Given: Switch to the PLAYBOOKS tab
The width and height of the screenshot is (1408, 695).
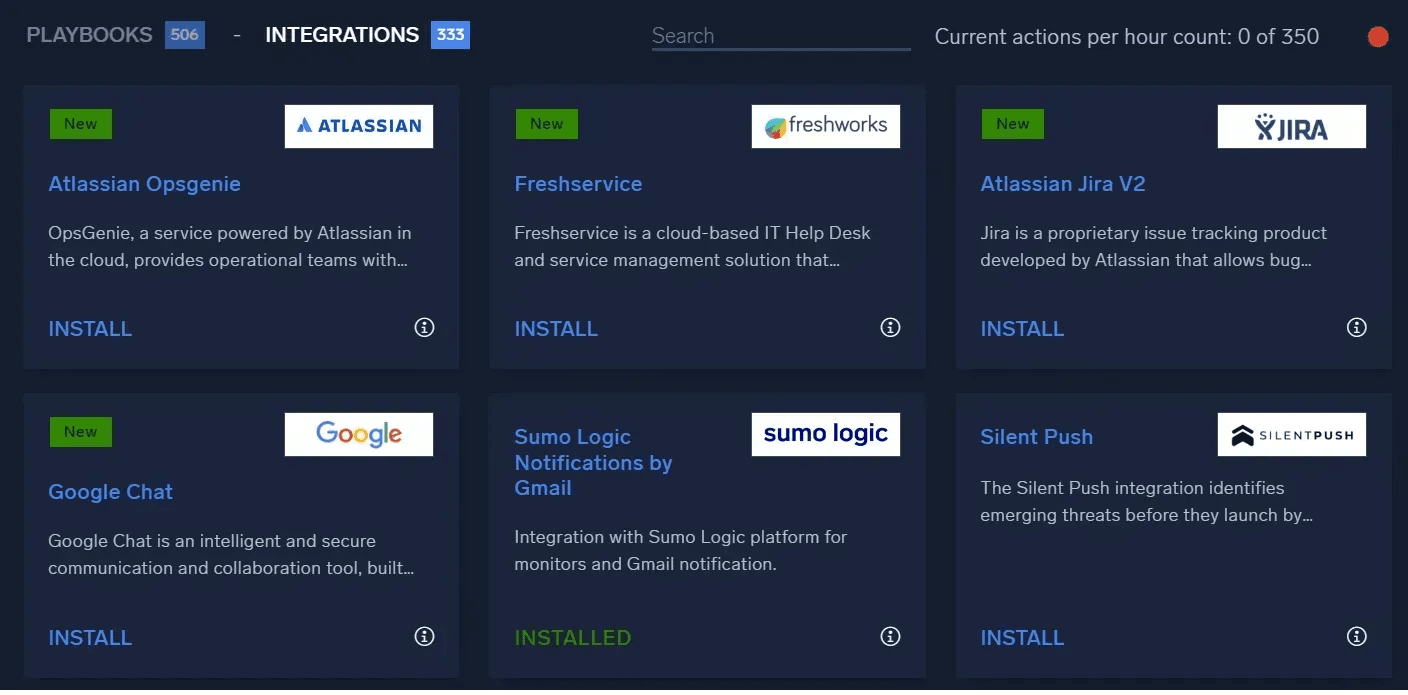Looking at the screenshot, I should 89,34.
